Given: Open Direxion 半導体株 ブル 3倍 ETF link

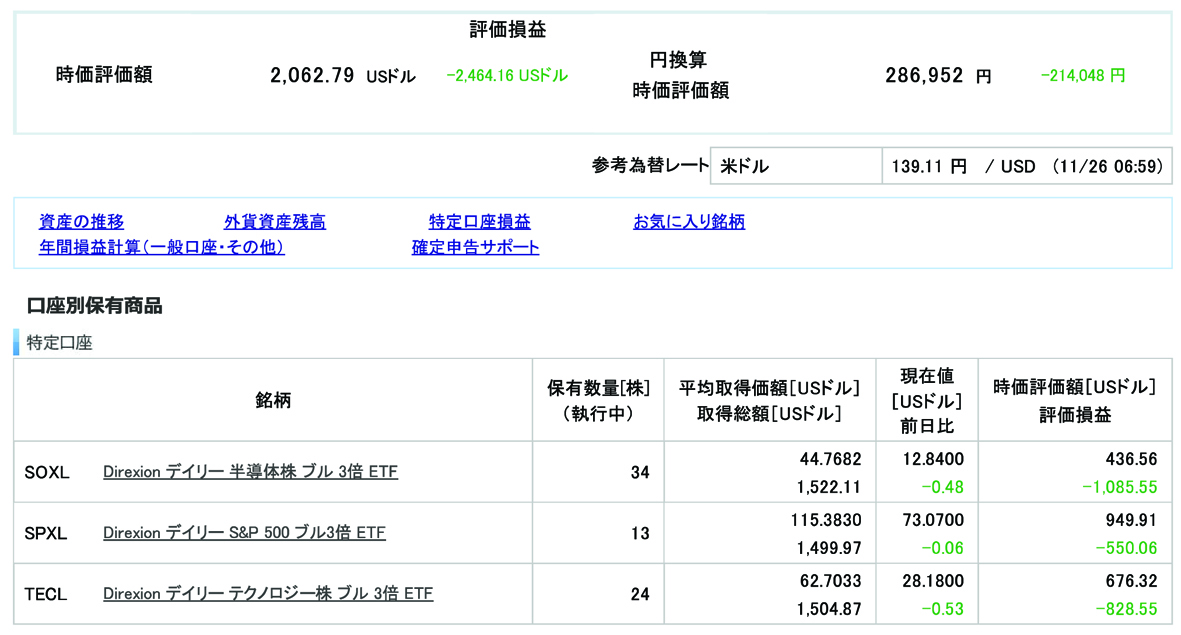Looking at the screenshot, I should 250,472.
